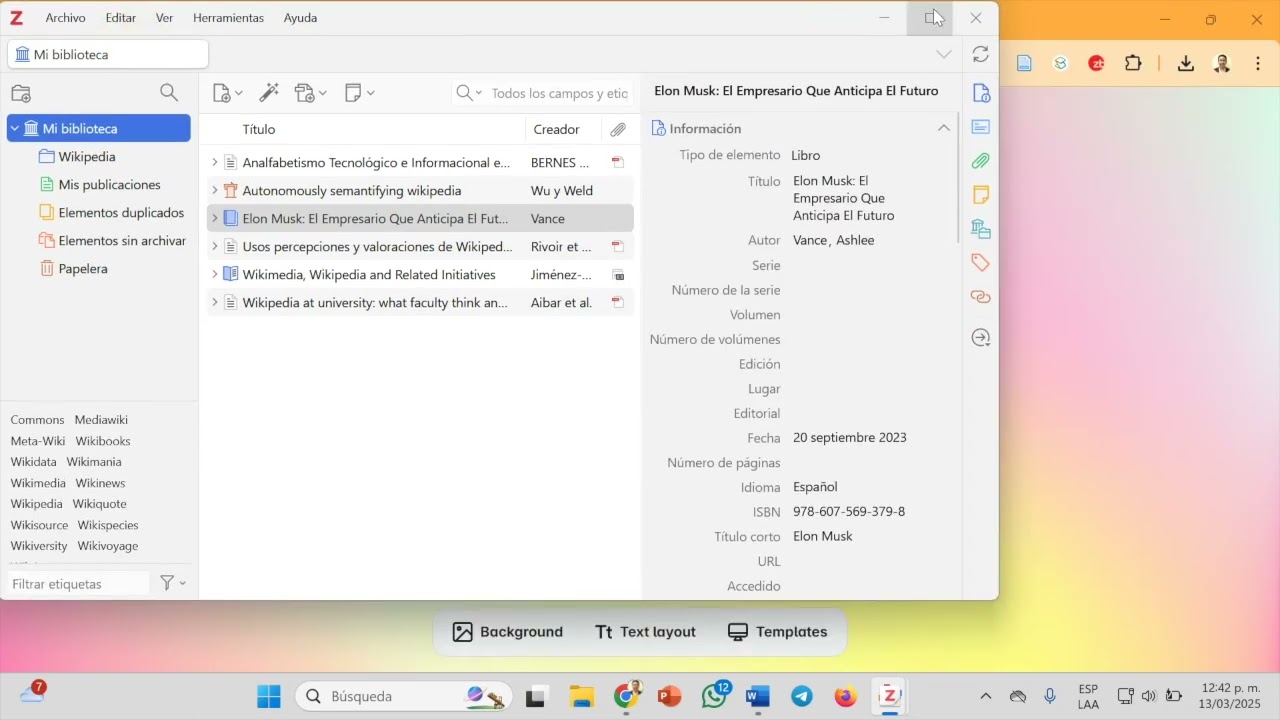Filter by the Wikiquote tag
This screenshot has width=1280, height=720.
click(99, 504)
